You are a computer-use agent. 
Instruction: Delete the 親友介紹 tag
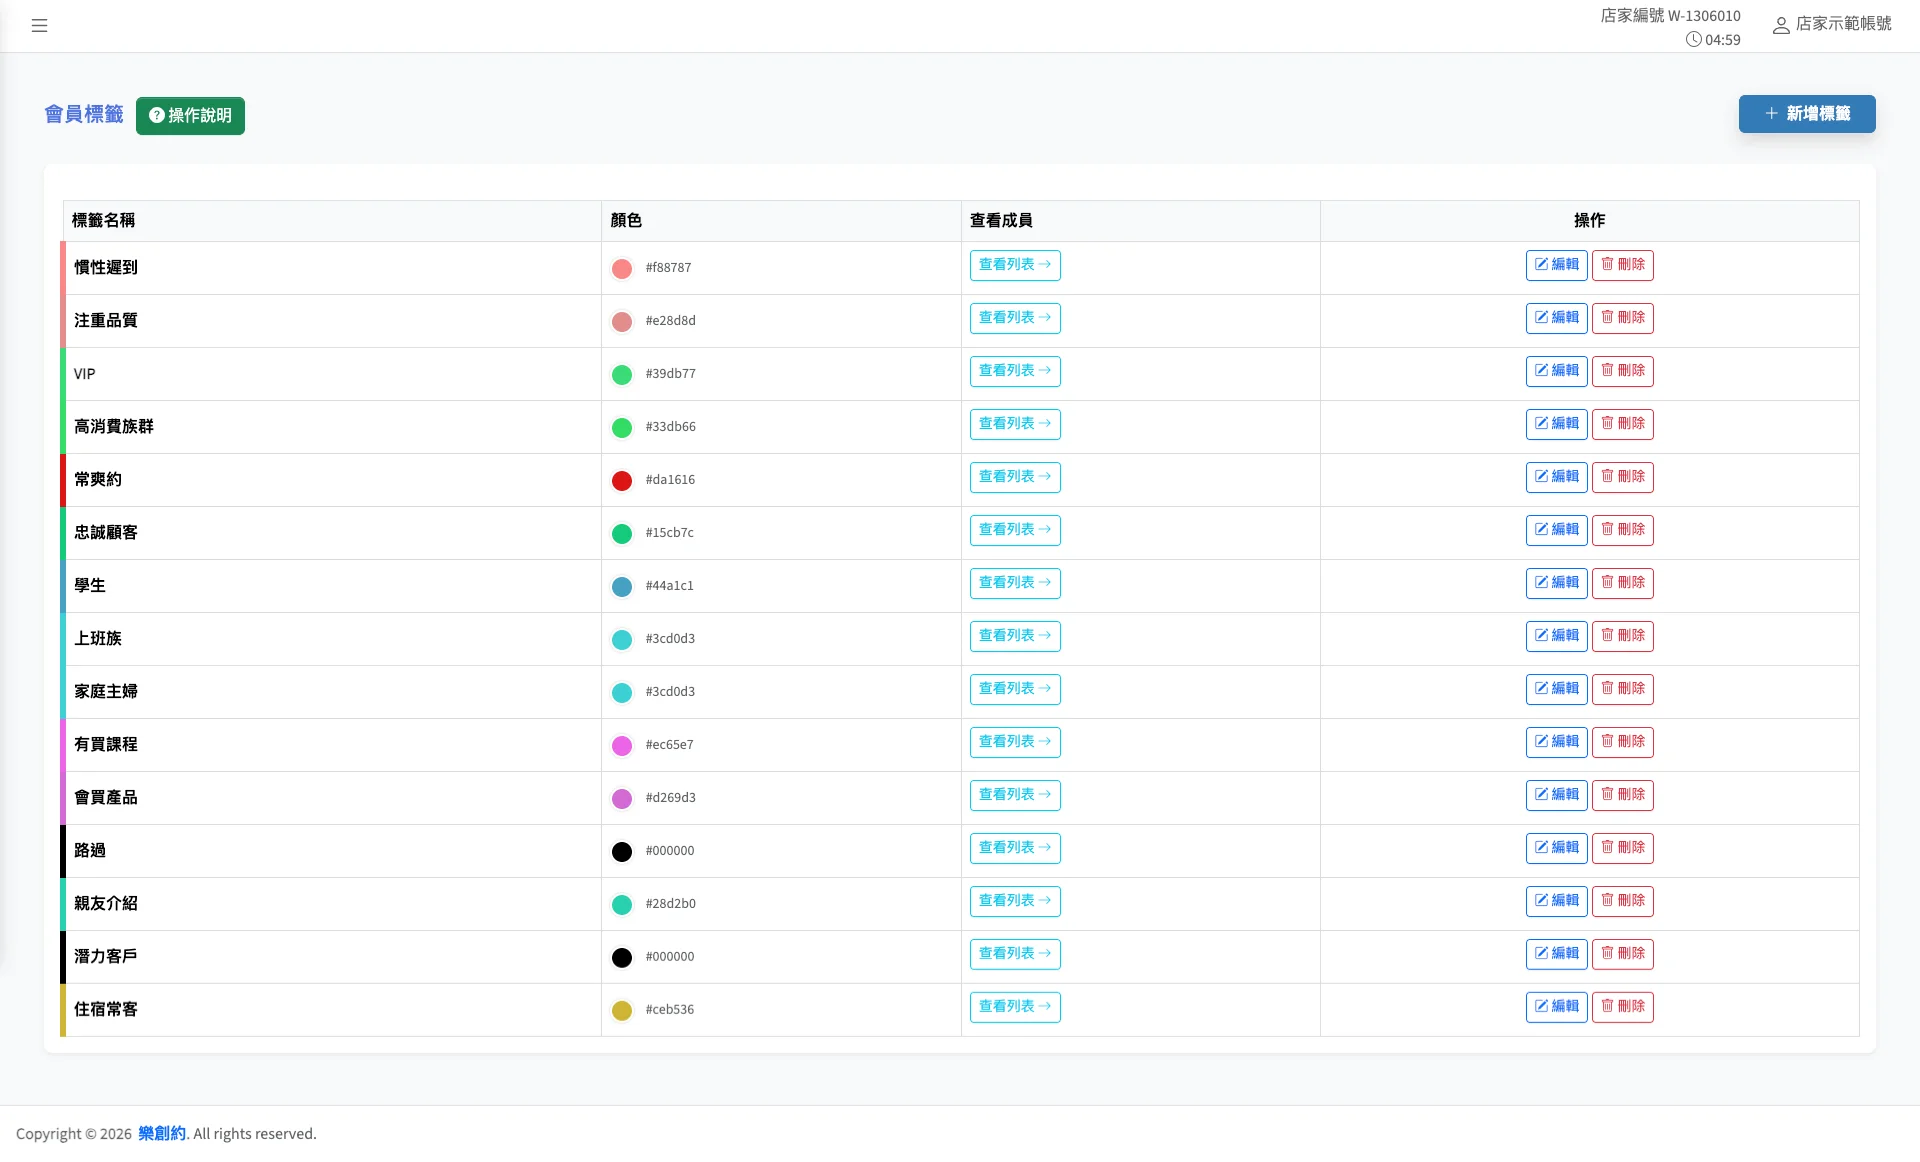click(x=1622, y=901)
